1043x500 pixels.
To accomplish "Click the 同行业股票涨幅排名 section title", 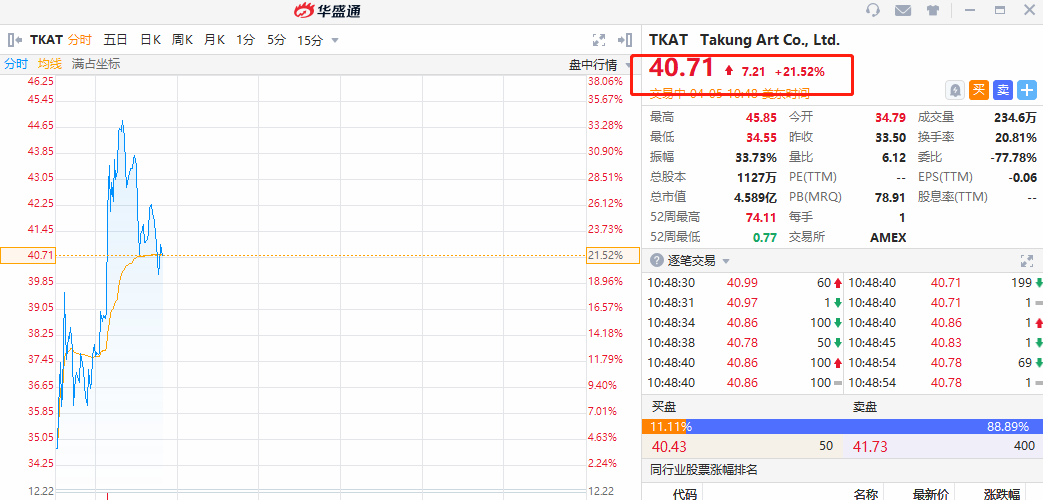I will [x=704, y=470].
